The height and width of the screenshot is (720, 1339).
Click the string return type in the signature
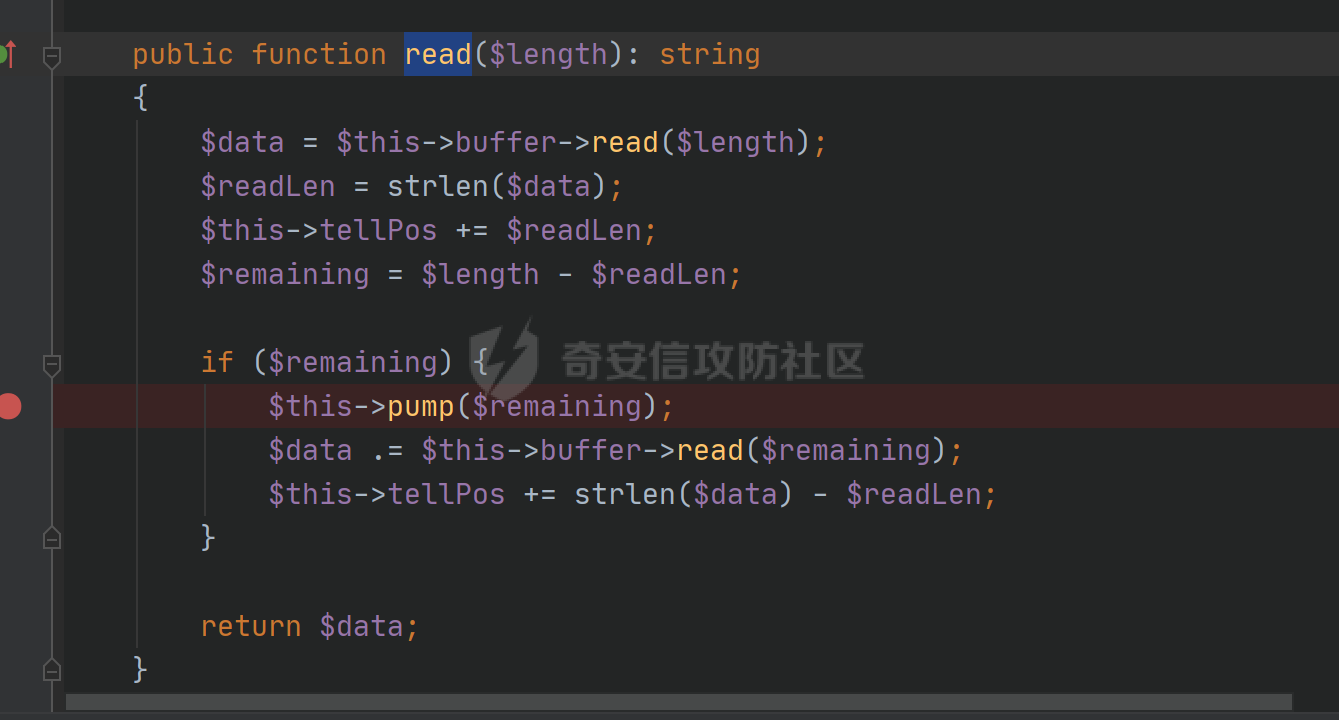(x=710, y=54)
